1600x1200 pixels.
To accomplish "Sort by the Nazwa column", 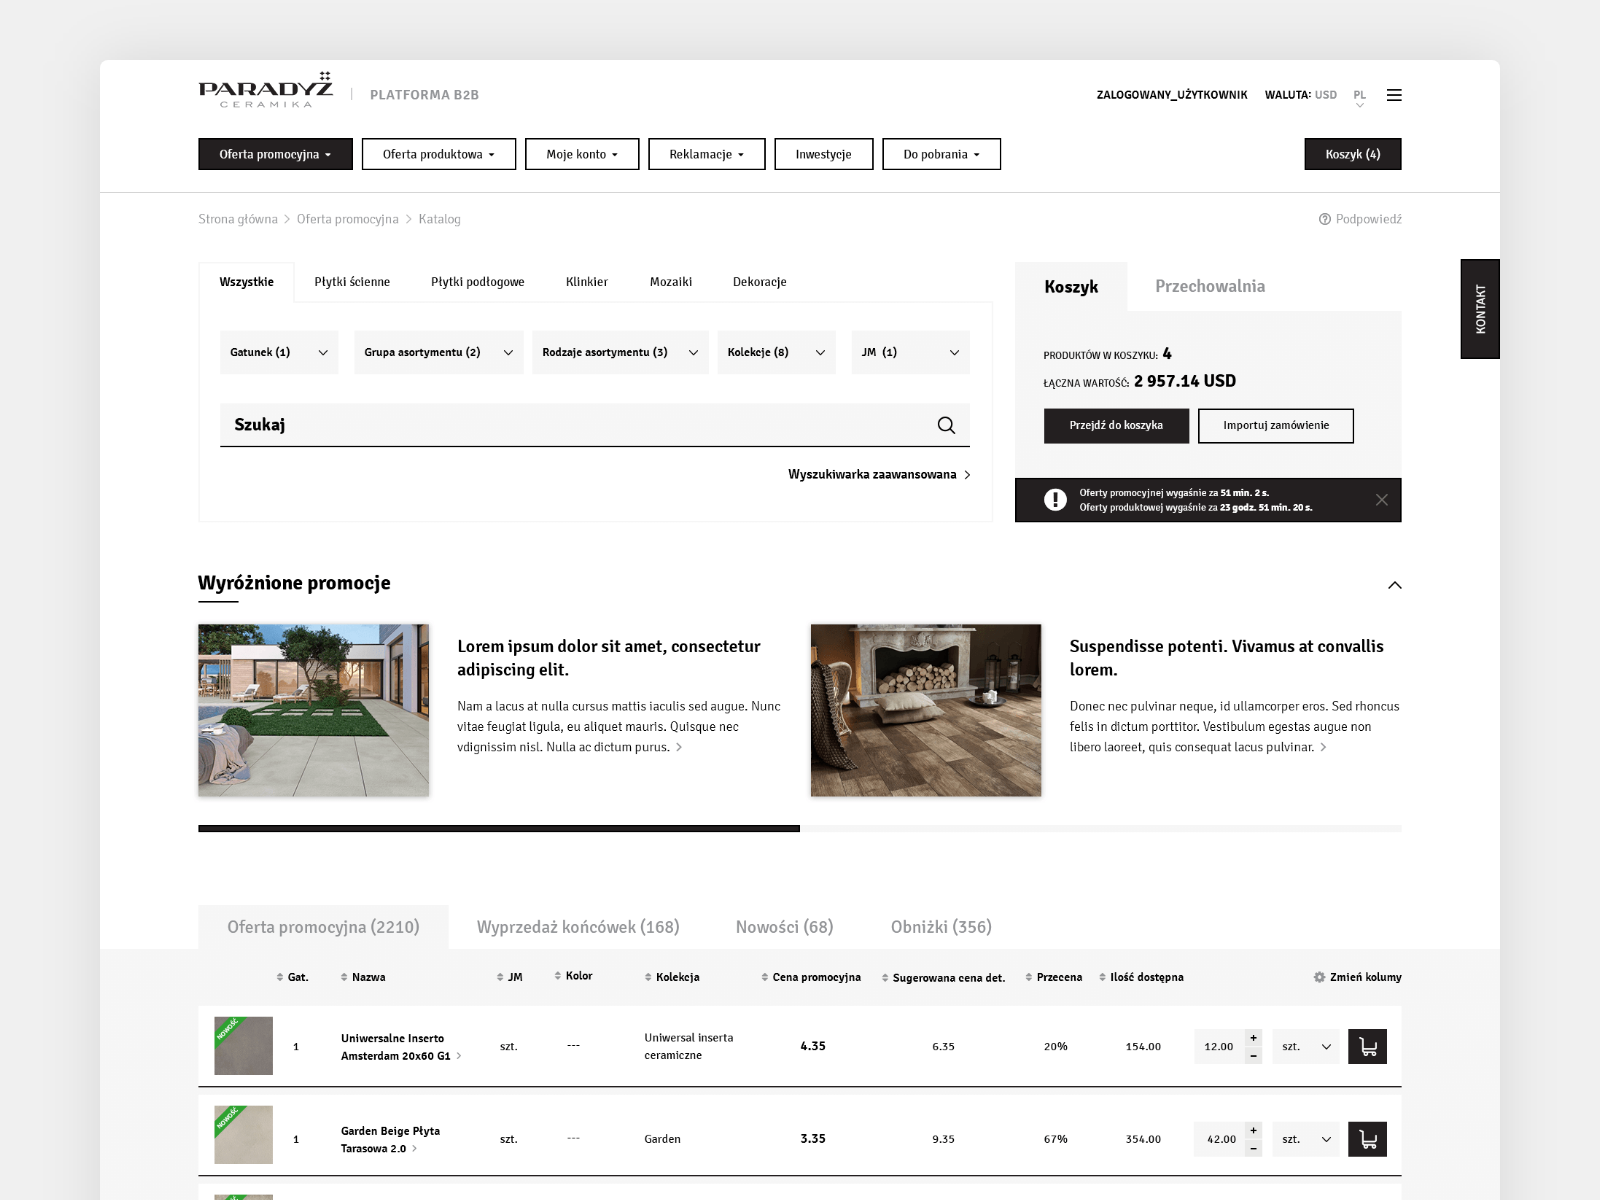I will pos(363,977).
